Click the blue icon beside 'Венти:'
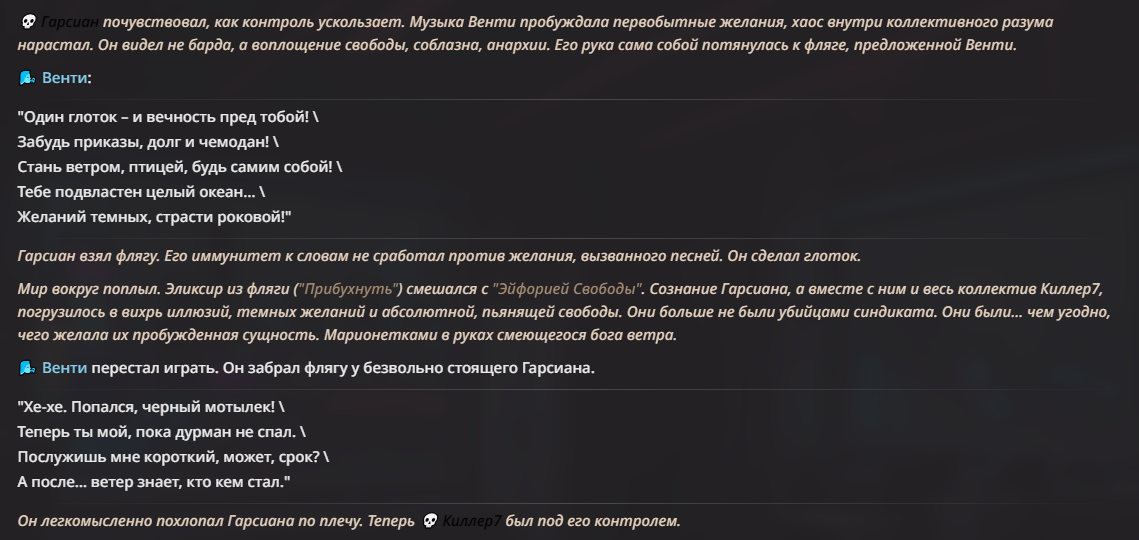 point(27,78)
